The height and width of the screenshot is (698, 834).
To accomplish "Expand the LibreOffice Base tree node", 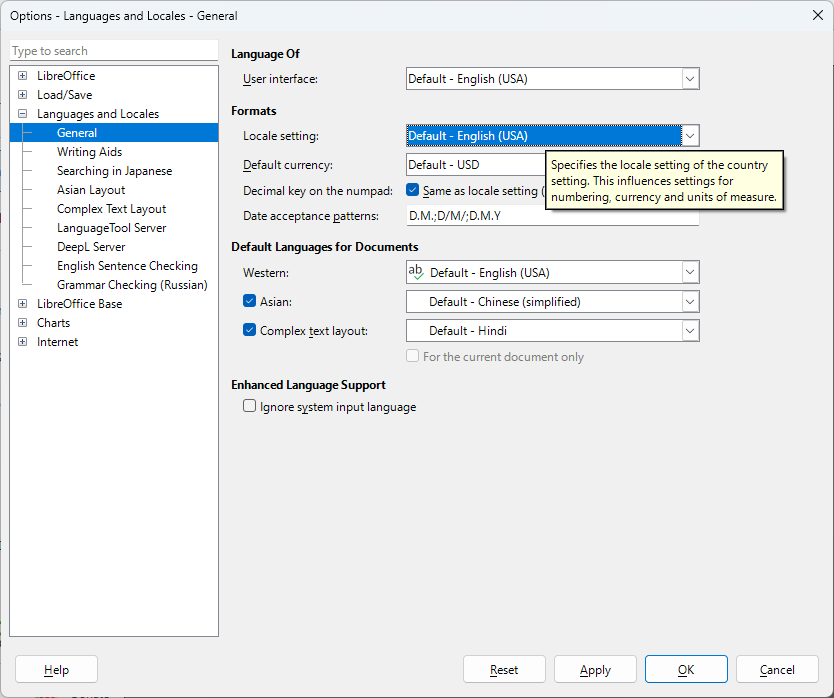I will (x=22, y=304).
